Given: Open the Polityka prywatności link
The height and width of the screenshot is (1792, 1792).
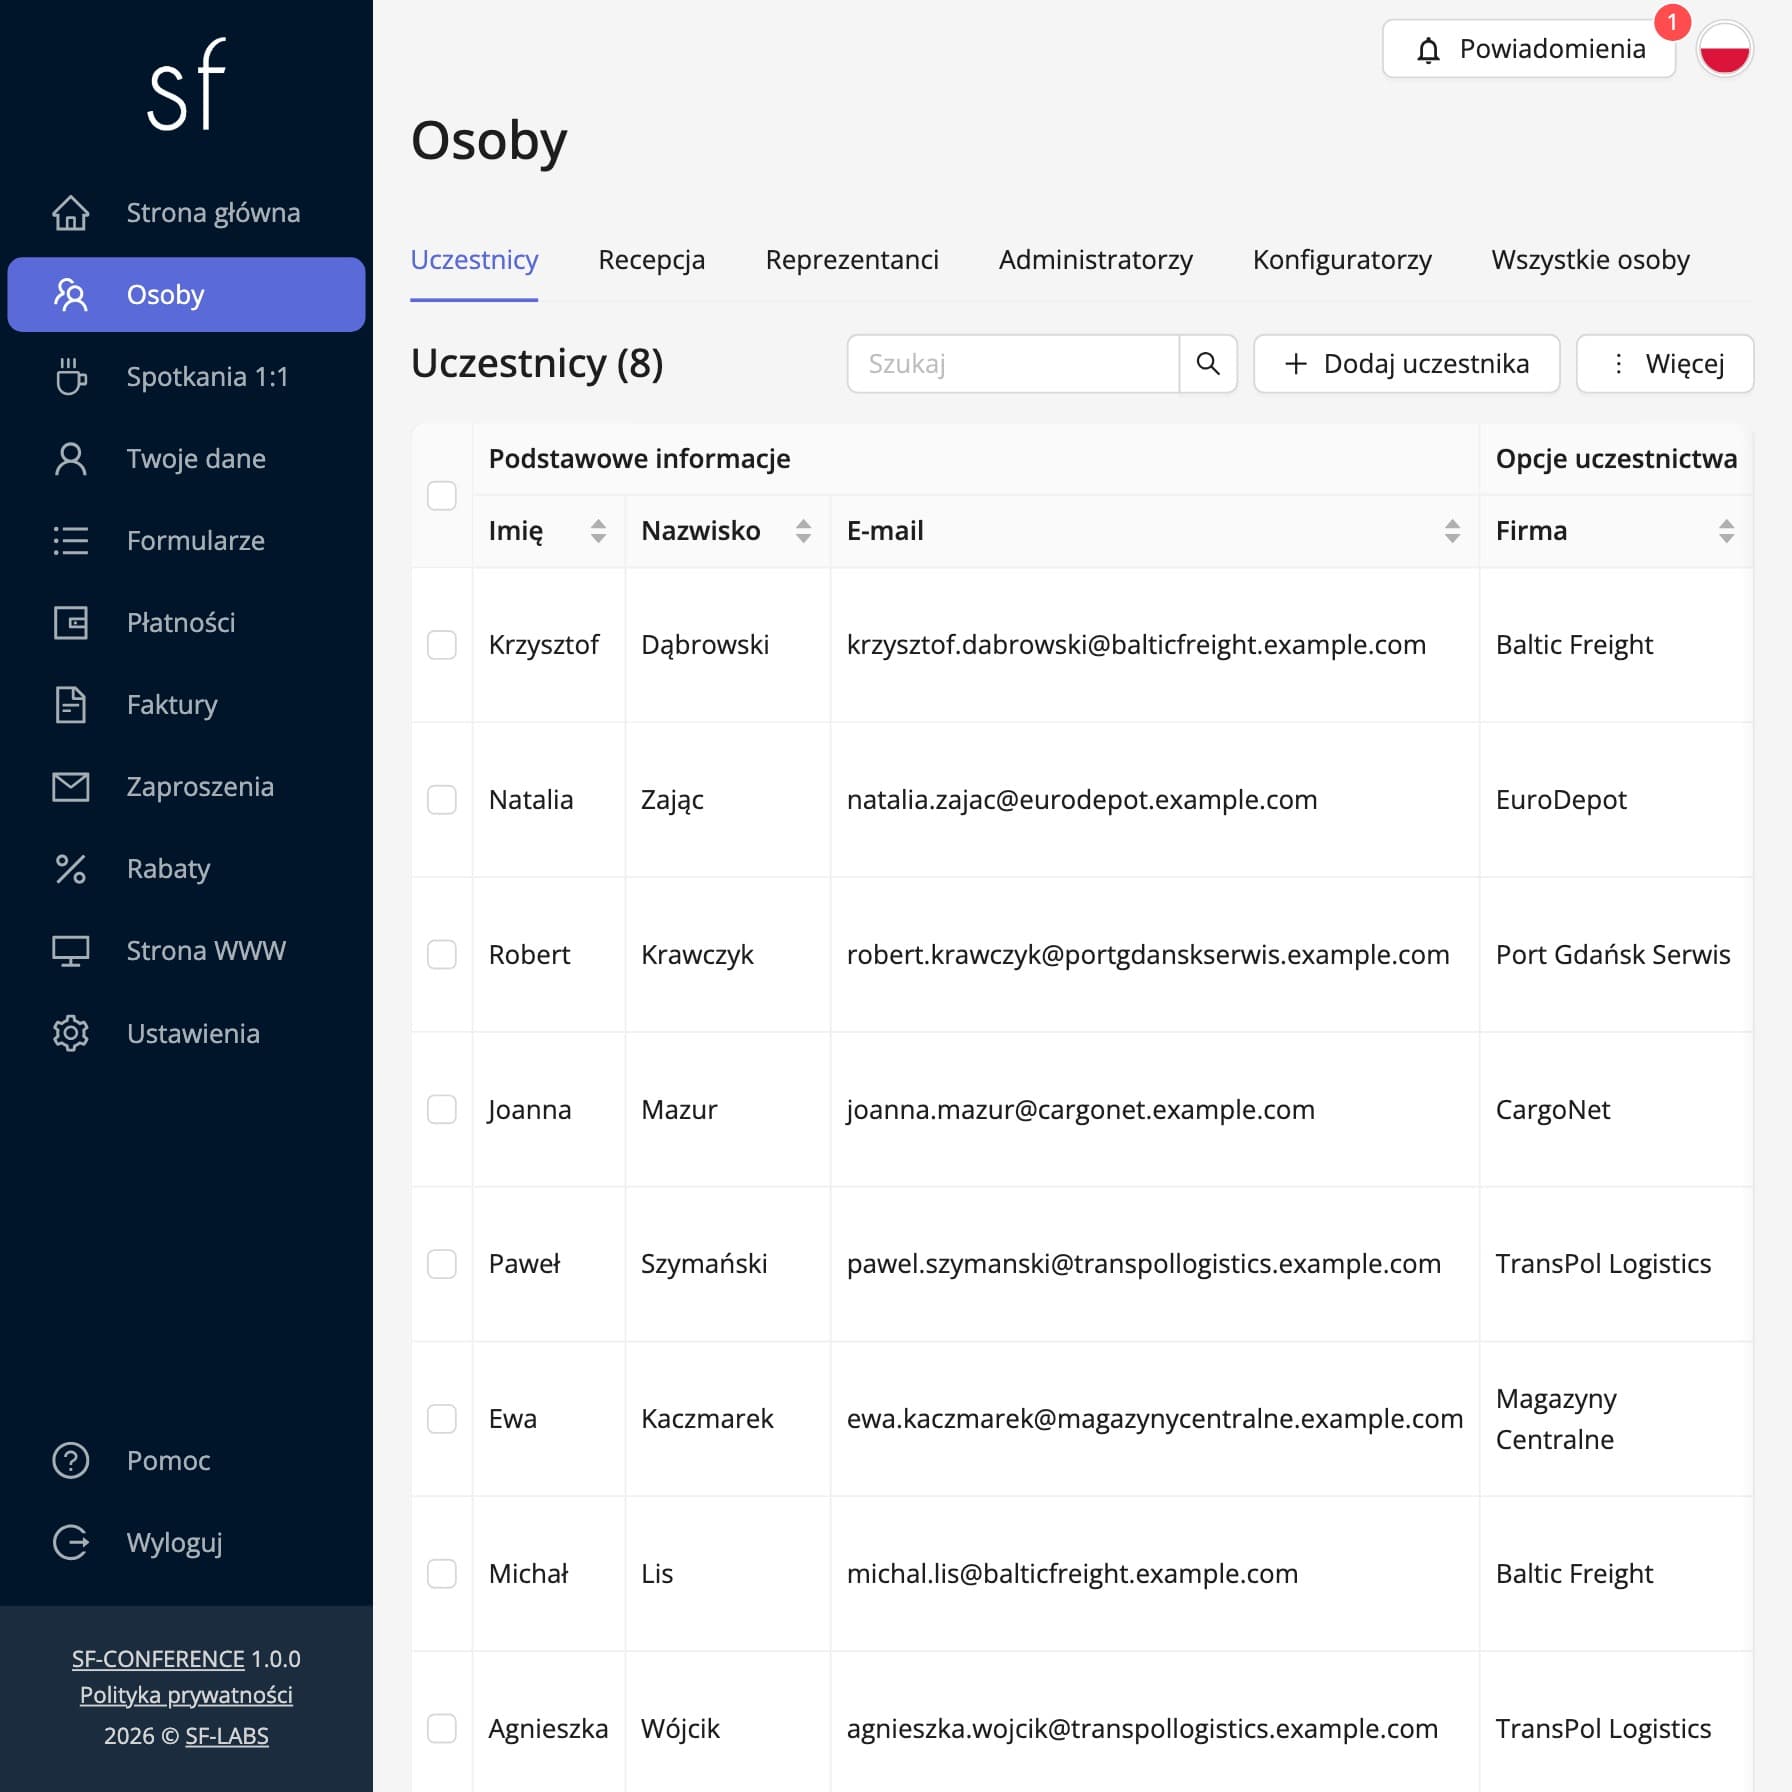Looking at the screenshot, I should 186,1695.
